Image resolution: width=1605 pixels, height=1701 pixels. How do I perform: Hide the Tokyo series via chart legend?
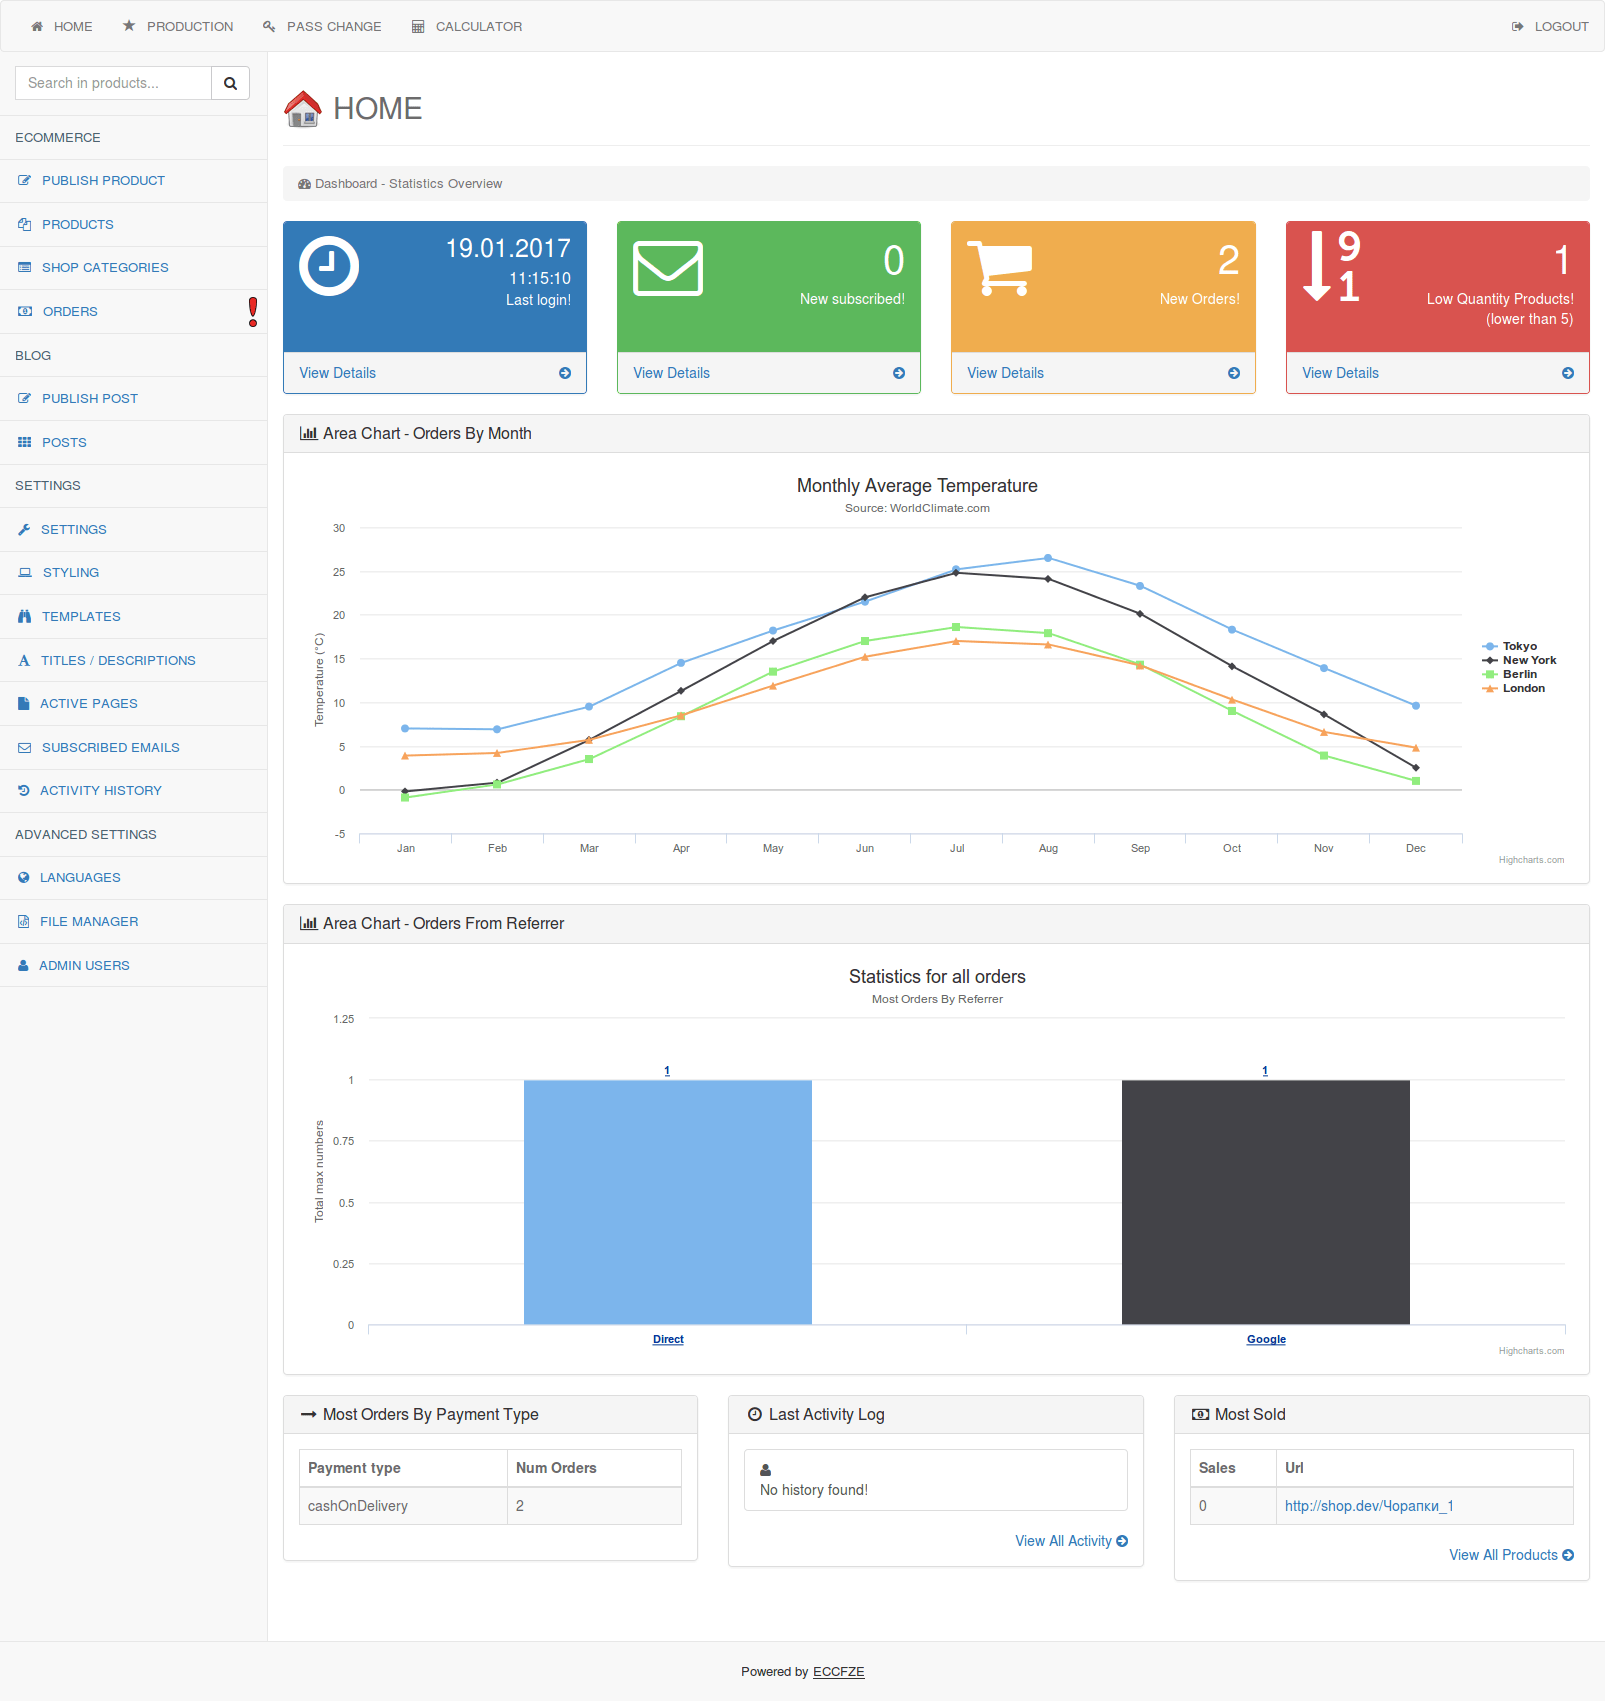click(x=1521, y=645)
